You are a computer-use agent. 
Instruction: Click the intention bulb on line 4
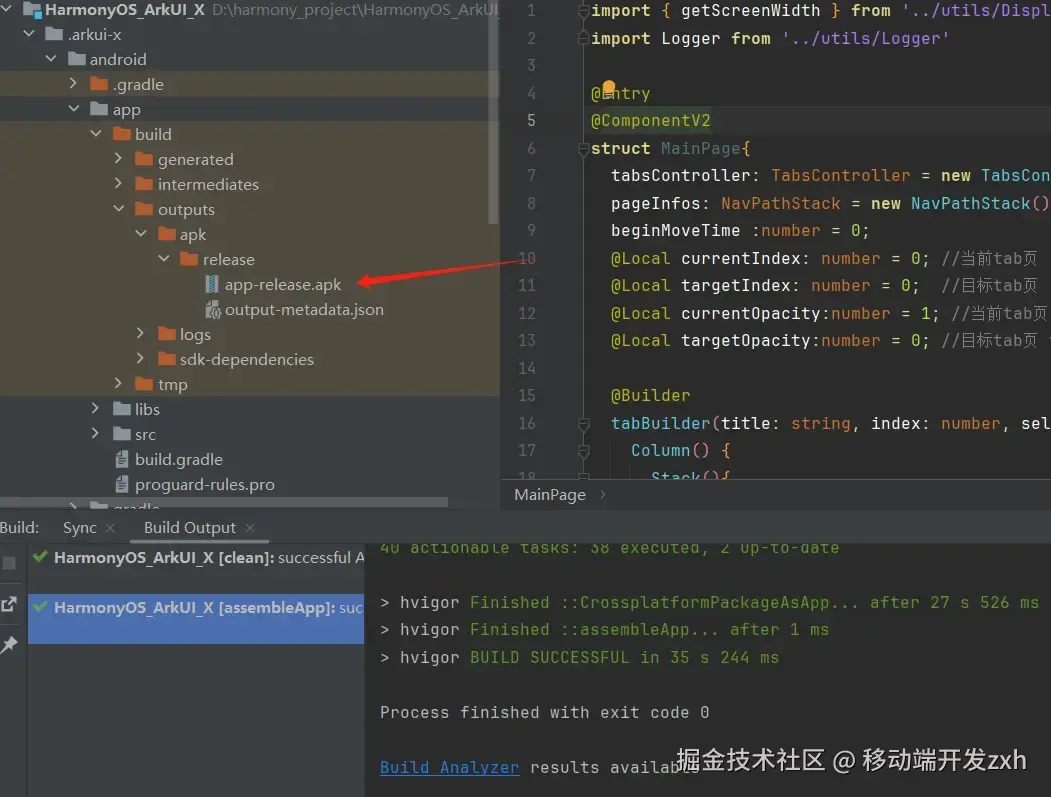609,88
